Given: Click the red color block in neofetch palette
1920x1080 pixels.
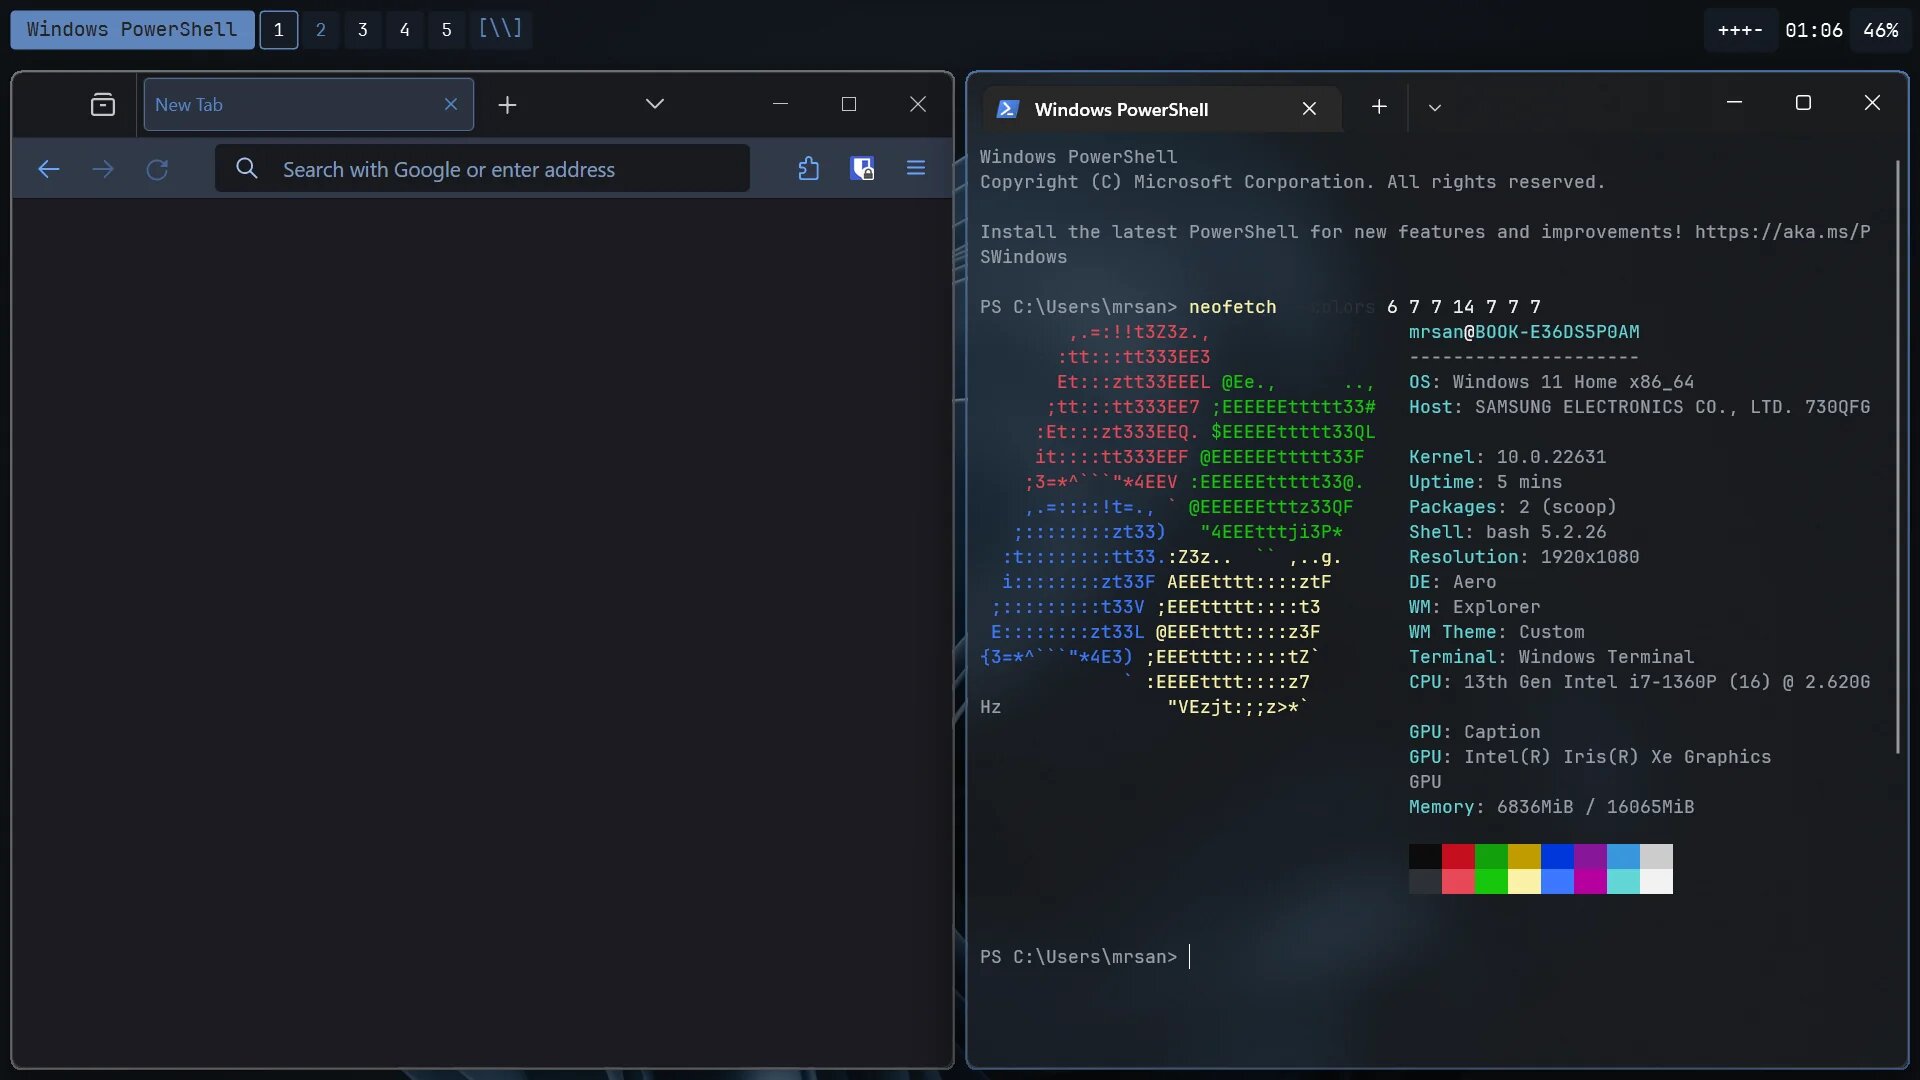Looking at the screenshot, I should click(x=1458, y=857).
